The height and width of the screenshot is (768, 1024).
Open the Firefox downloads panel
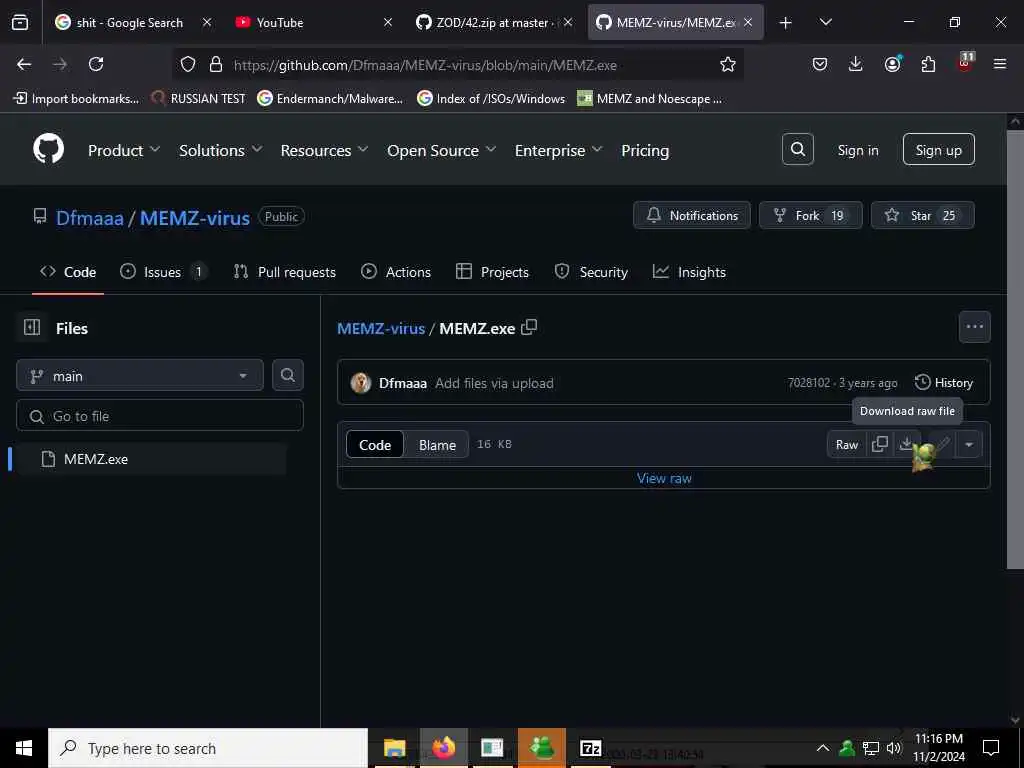[856, 64]
